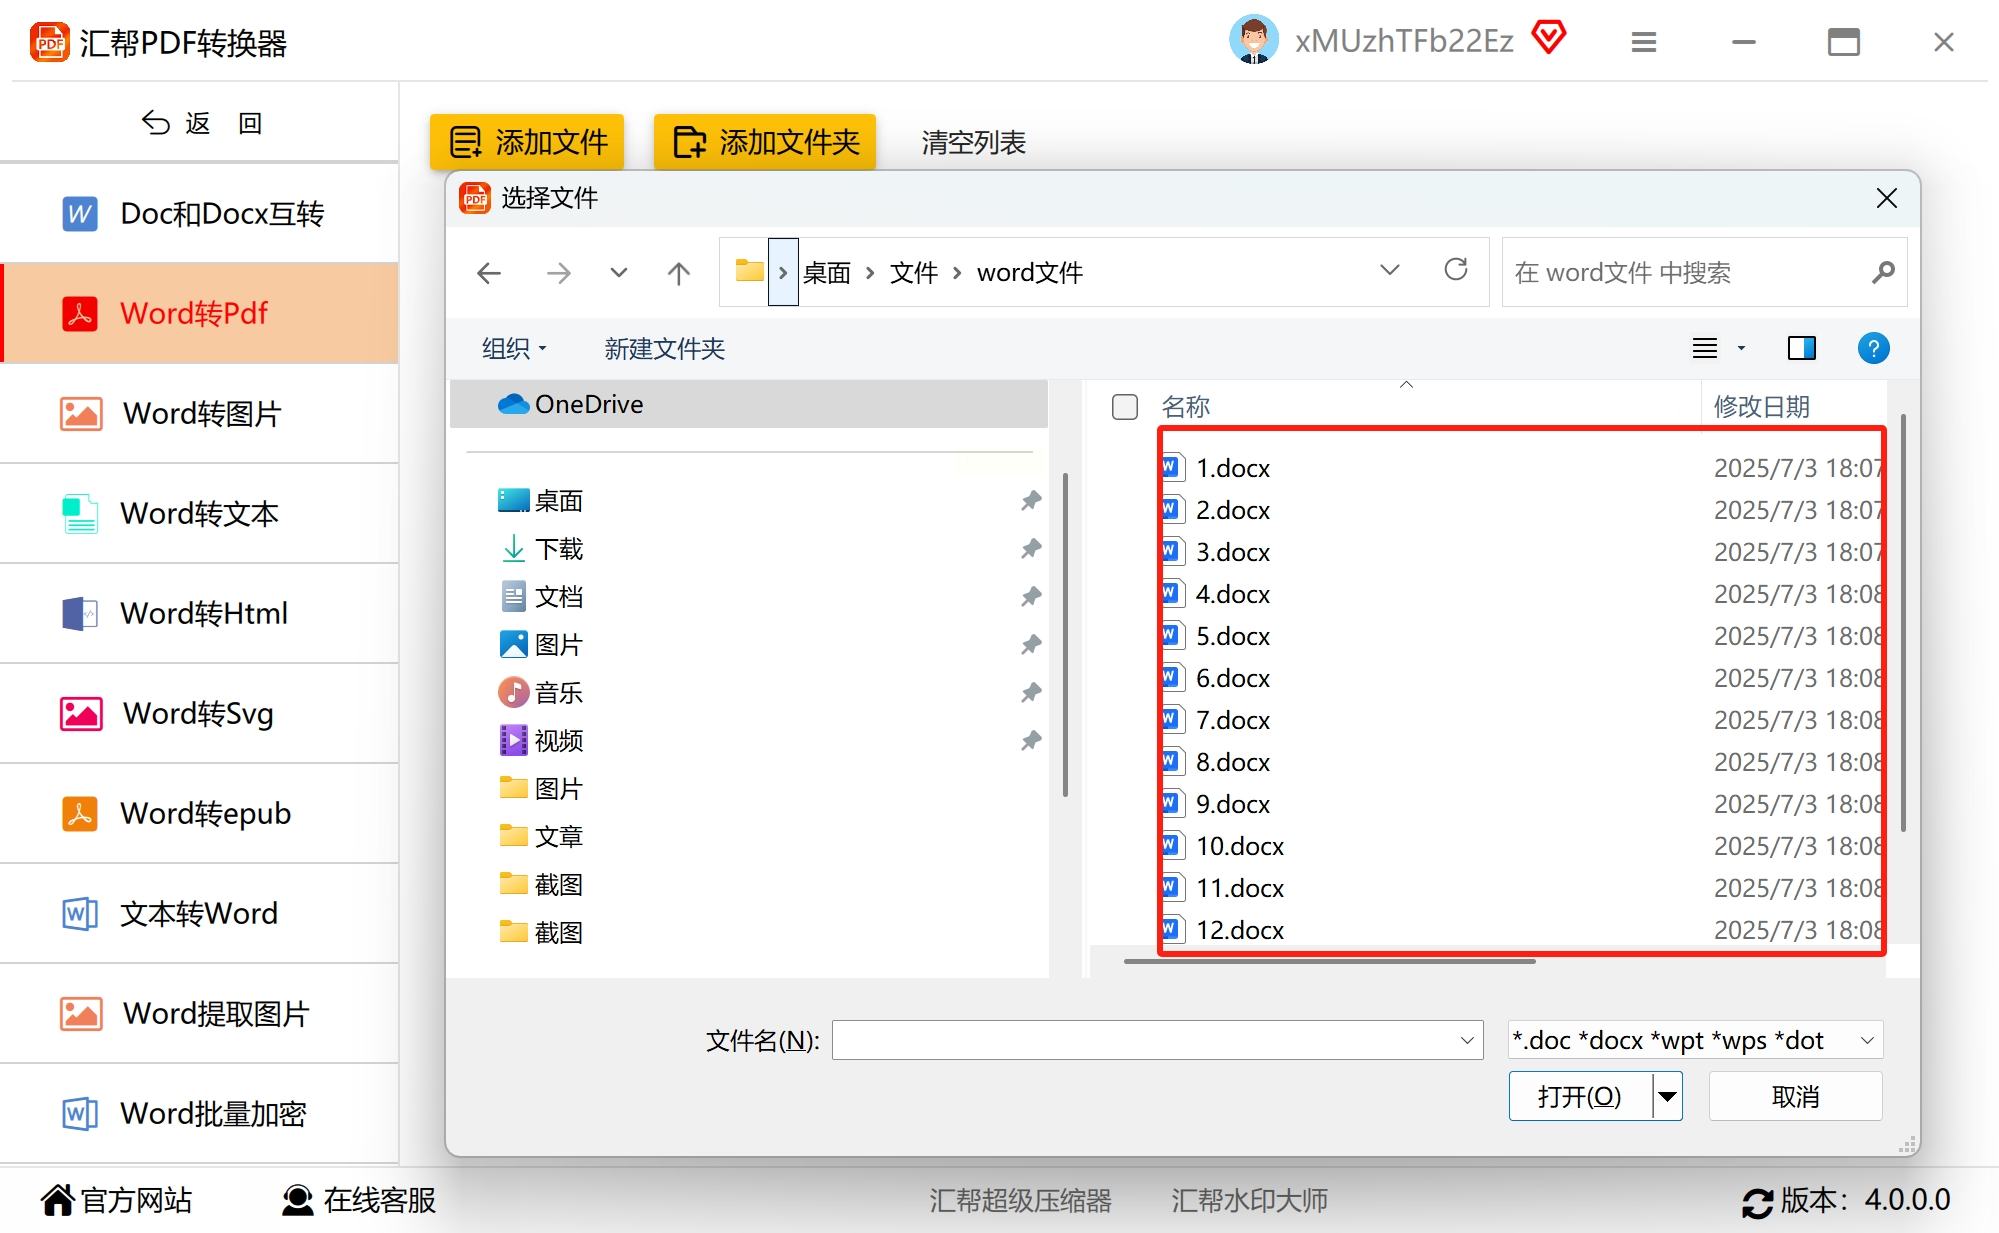Open the 组织 dropdown menu
Image resolution: width=1999 pixels, height=1233 pixels.
[x=514, y=348]
